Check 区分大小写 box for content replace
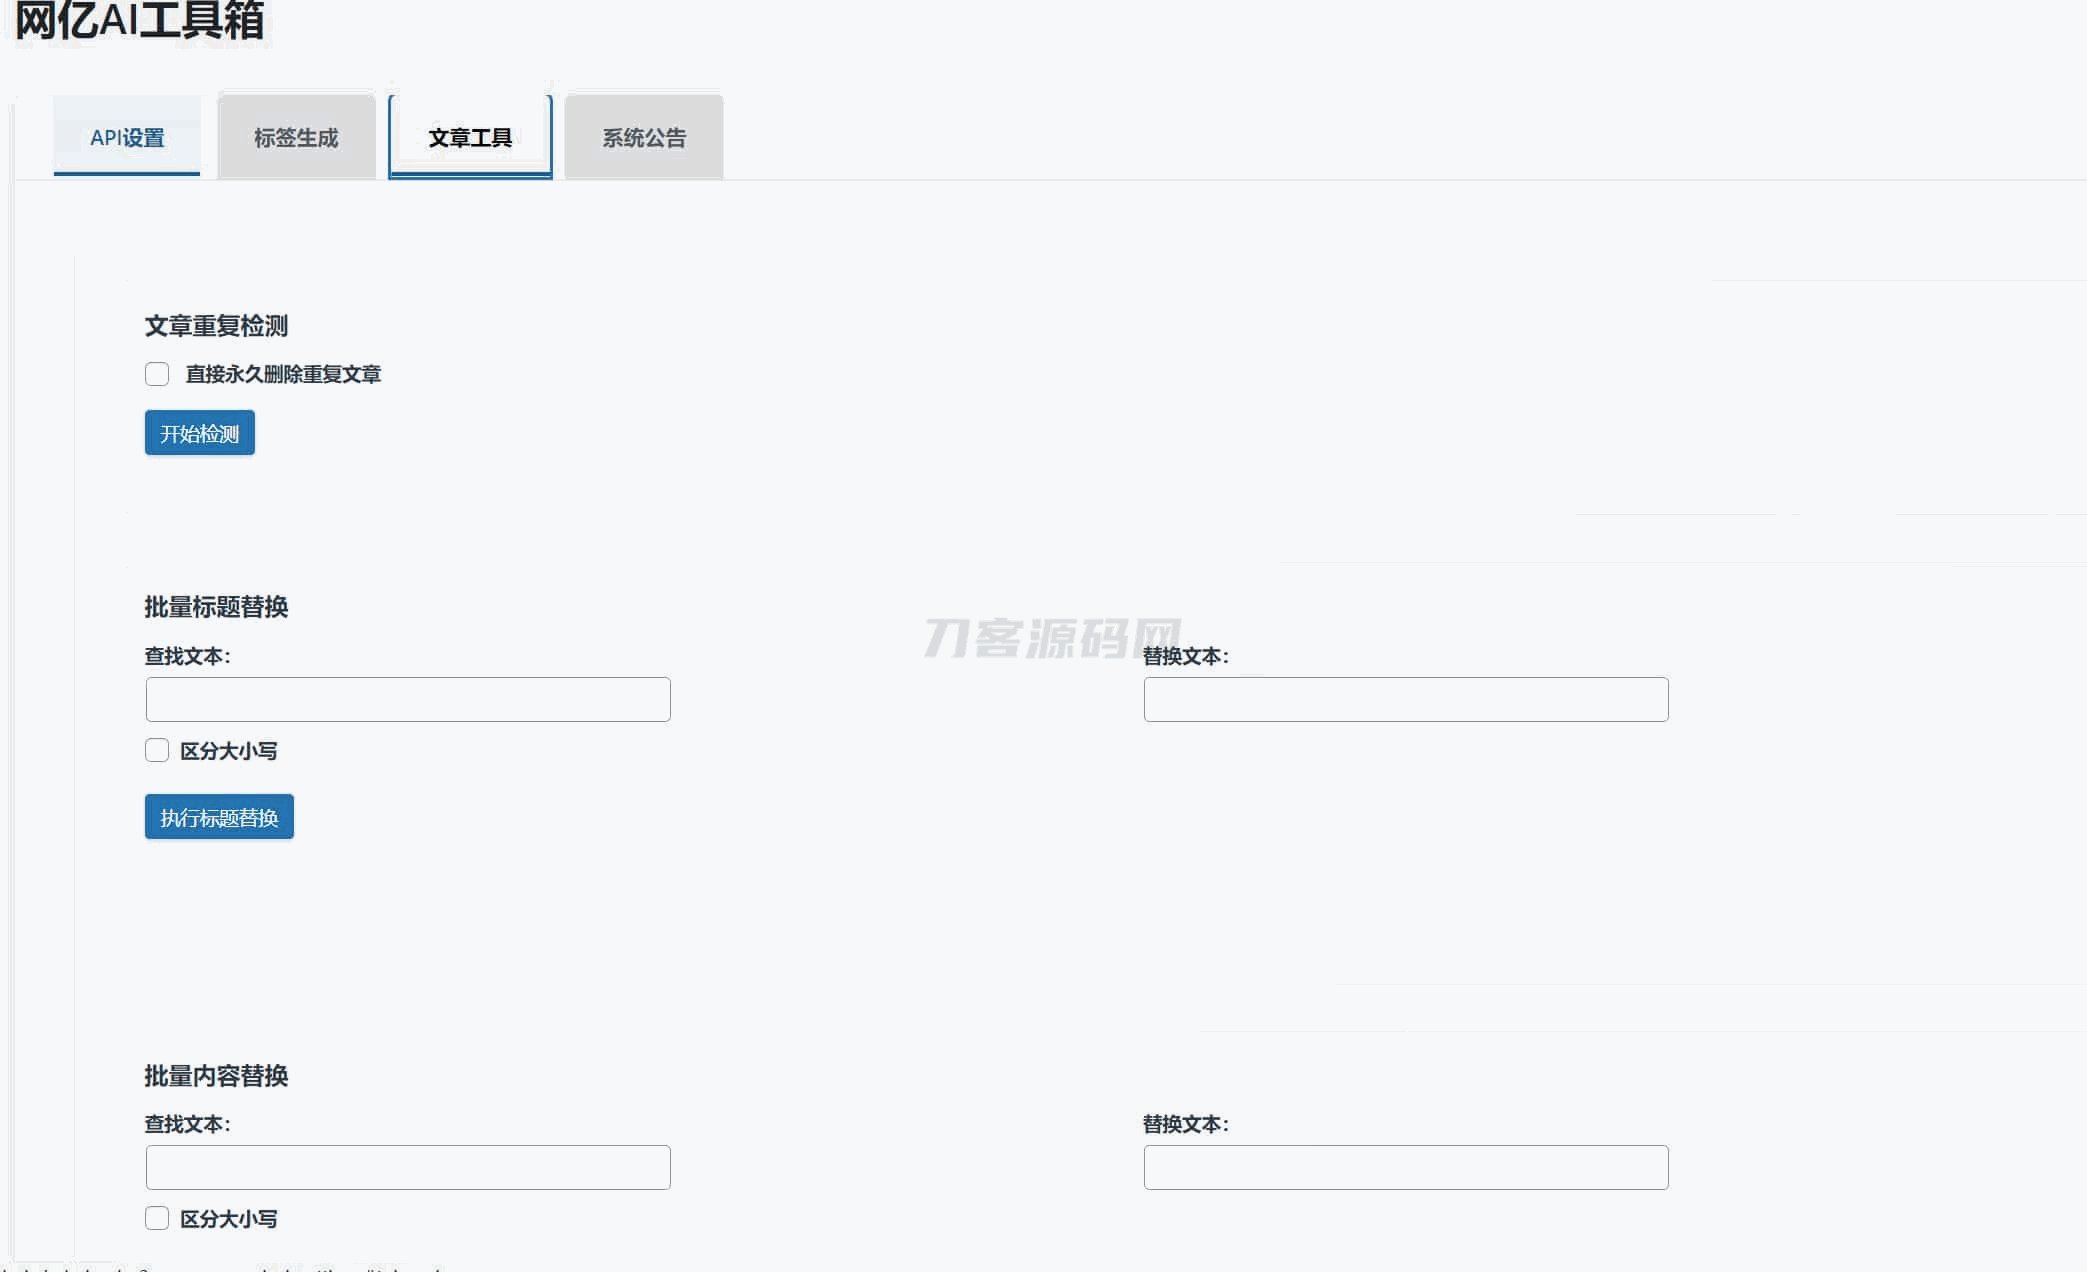This screenshot has height=1272, width=2087. click(x=157, y=1218)
